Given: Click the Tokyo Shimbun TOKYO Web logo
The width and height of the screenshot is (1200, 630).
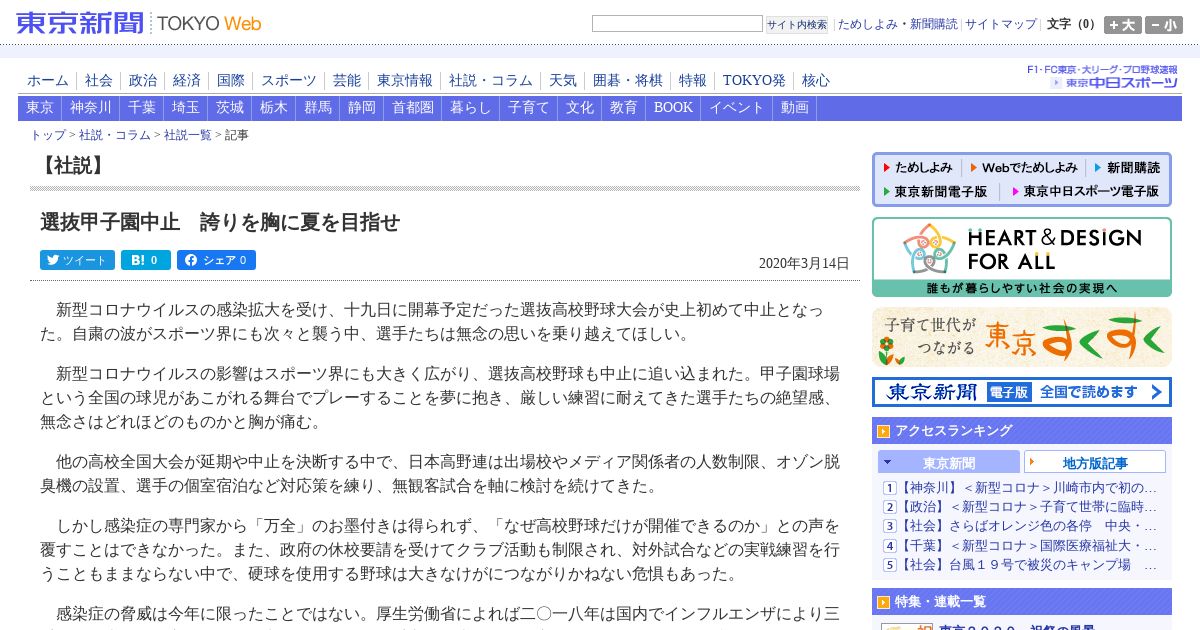Looking at the screenshot, I should pos(139,23).
